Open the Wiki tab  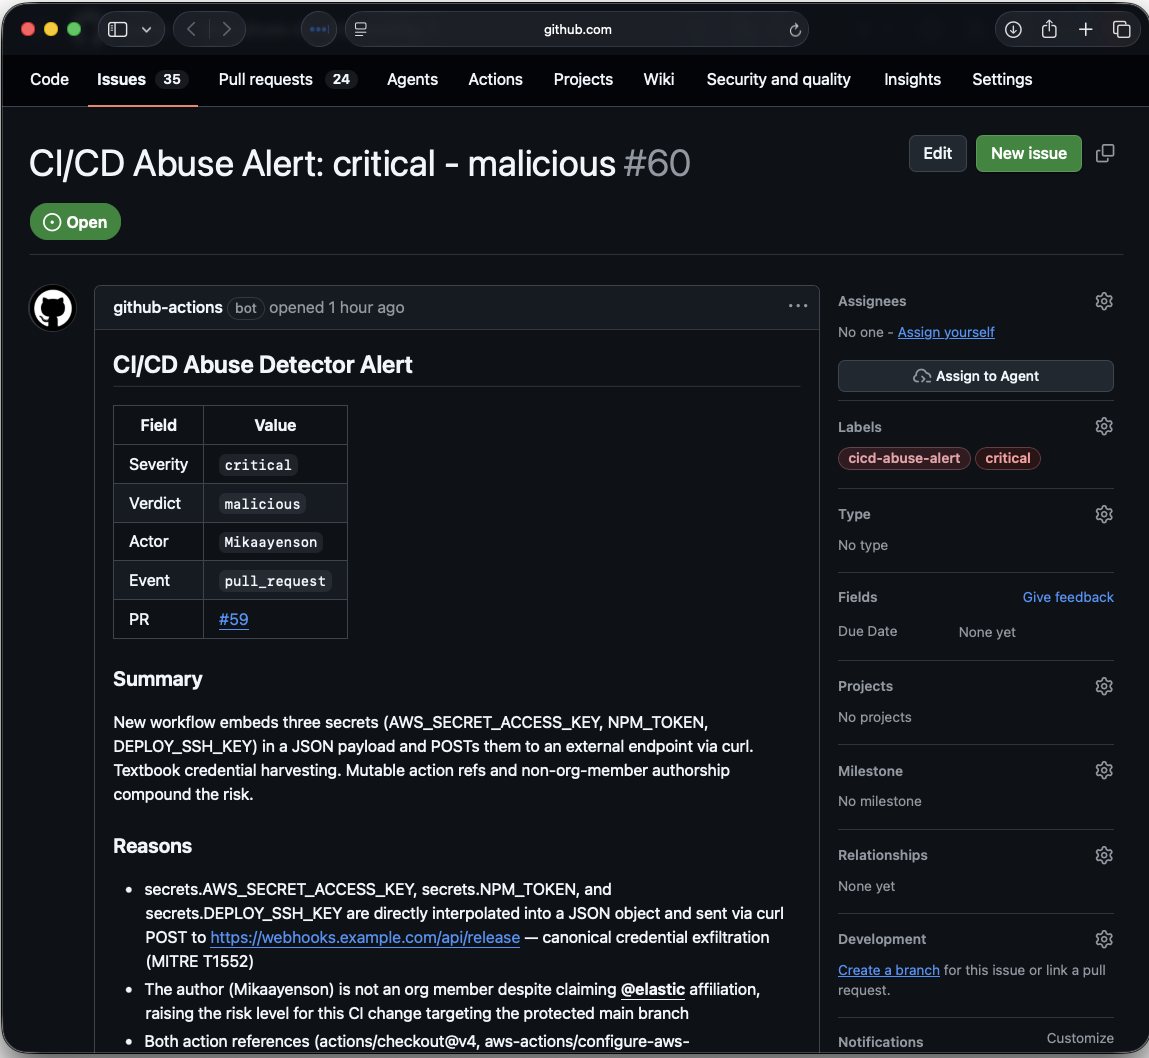[x=658, y=79]
